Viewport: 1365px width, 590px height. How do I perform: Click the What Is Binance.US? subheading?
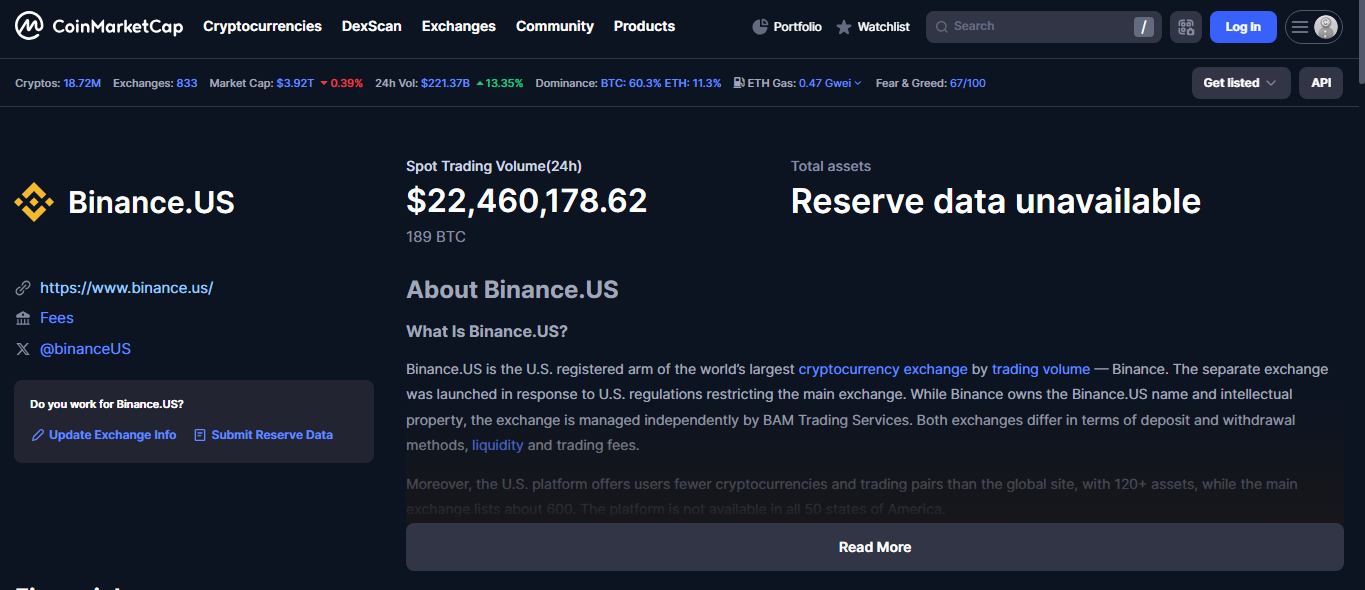tap(487, 332)
